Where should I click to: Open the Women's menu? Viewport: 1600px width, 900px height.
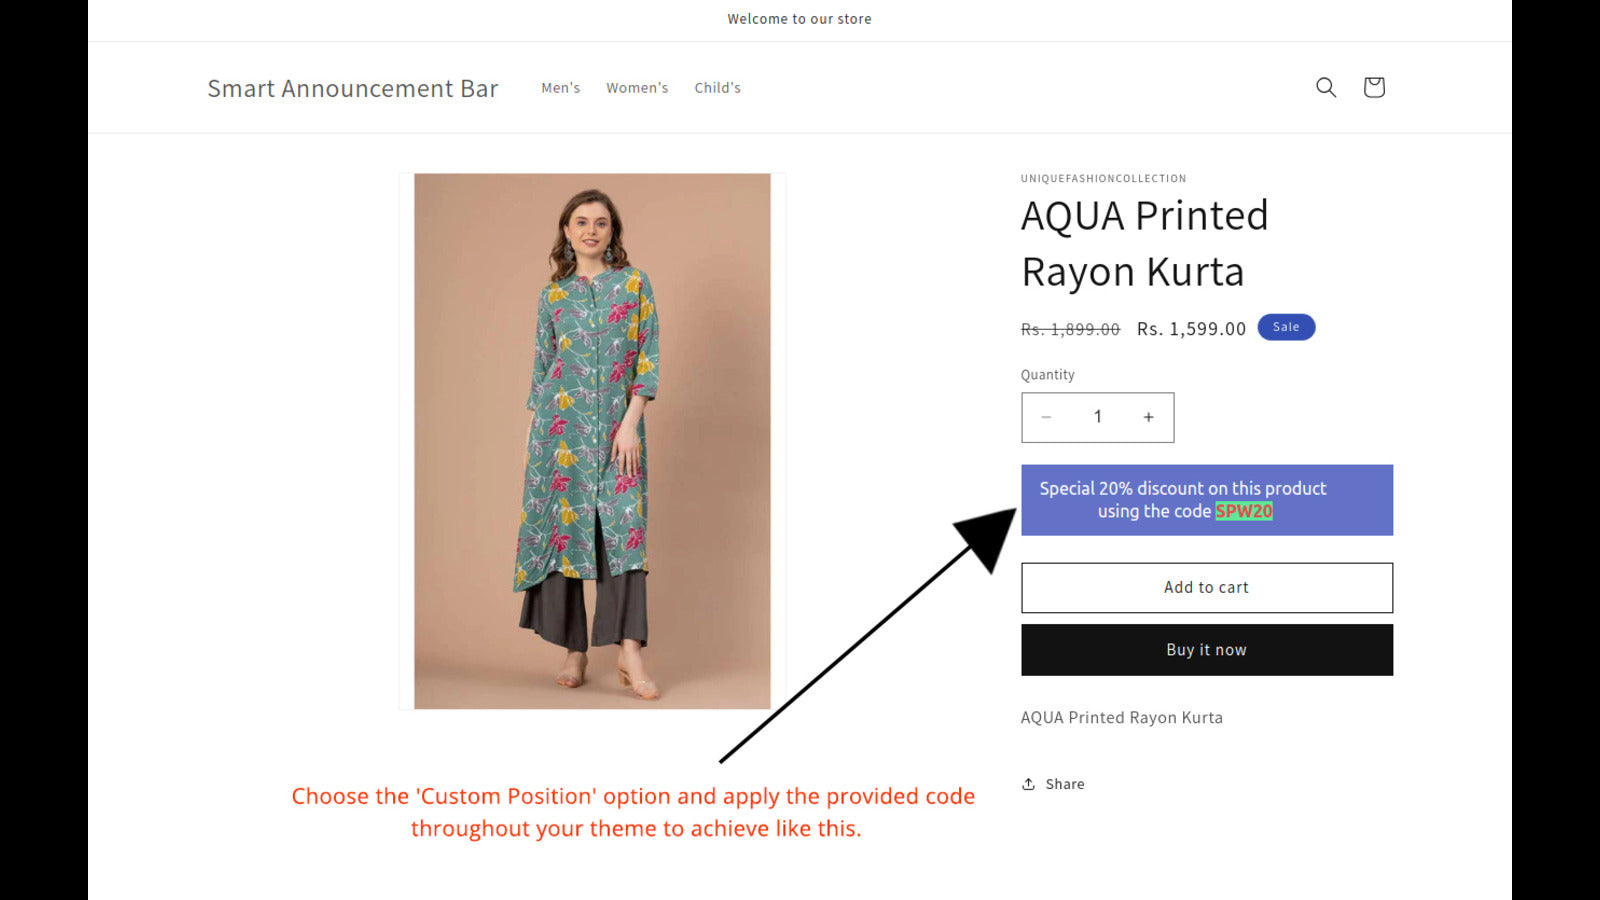(637, 88)
